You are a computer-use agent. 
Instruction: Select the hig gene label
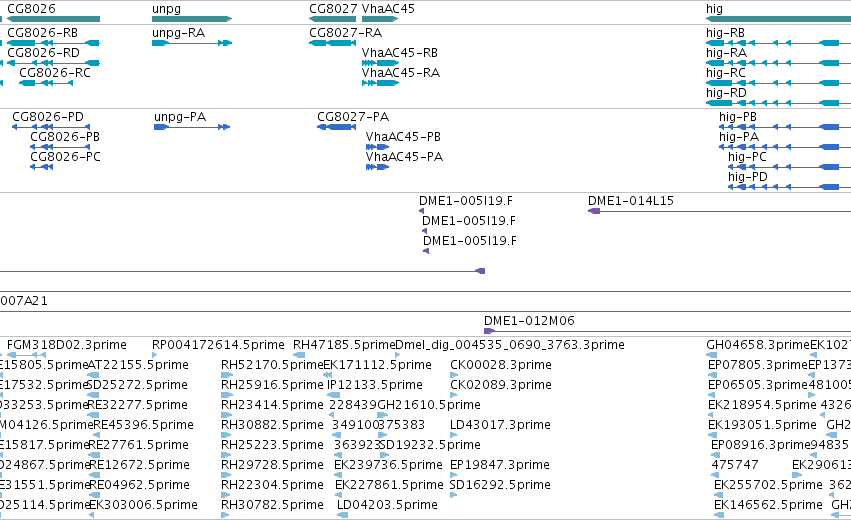[x=714, y=9]
